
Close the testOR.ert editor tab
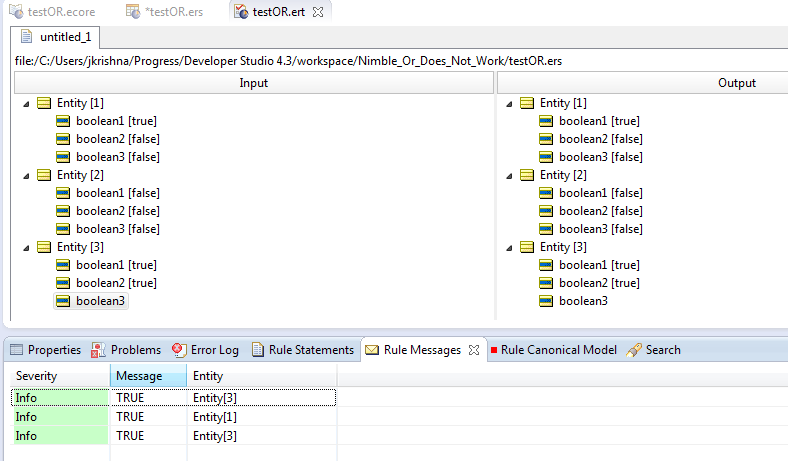pyautogui.click(x=318, y=12)
